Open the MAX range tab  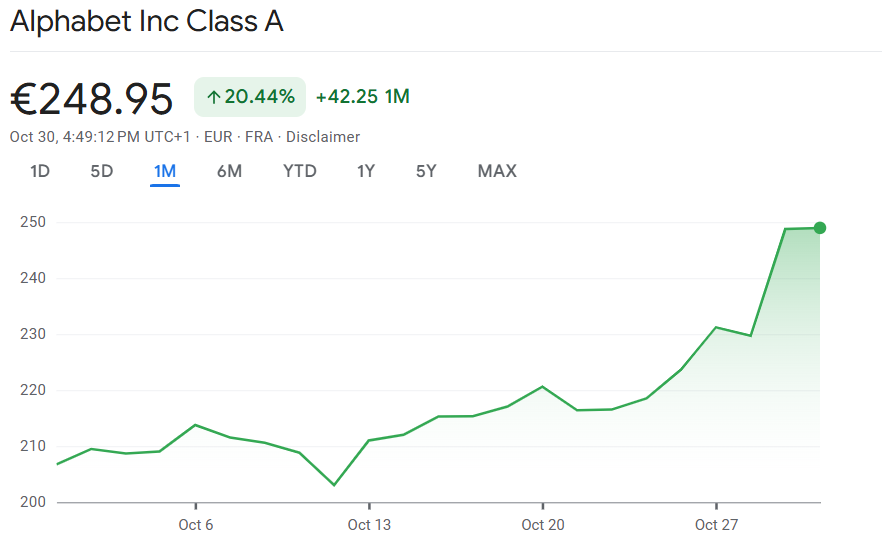pyautogui.click(x=497, y=171)
